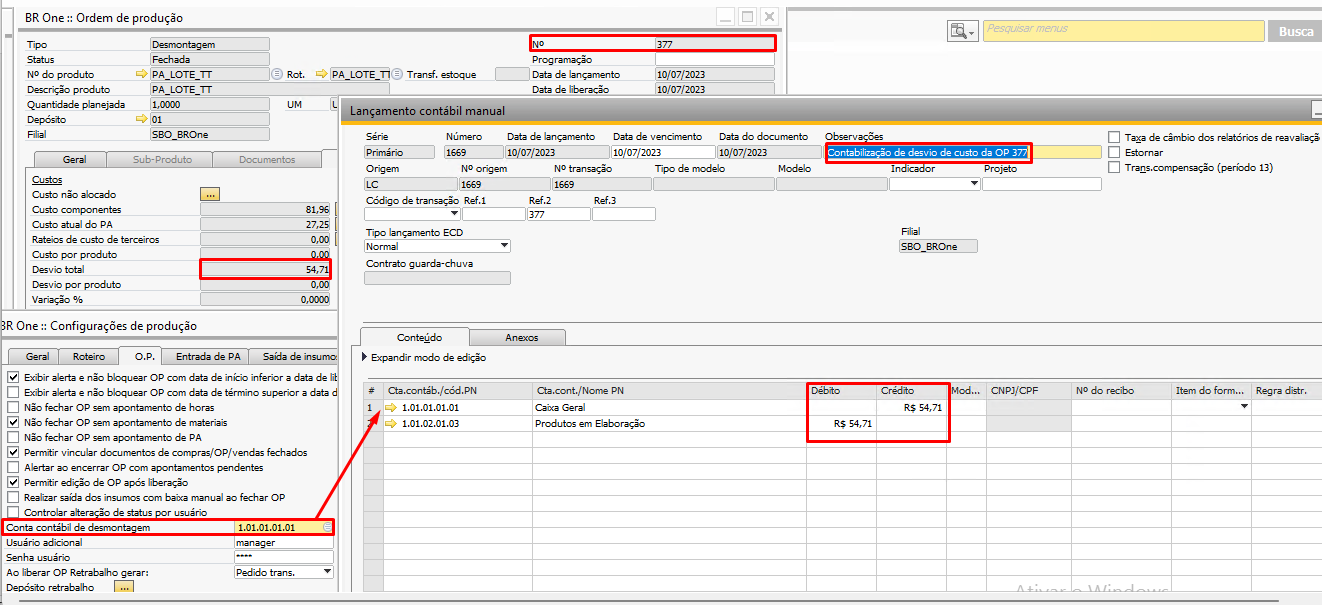1322x605 pixels.
Task: Open chooser icon in Conta contábil de desmontagem field
Action: pos(327,527)
